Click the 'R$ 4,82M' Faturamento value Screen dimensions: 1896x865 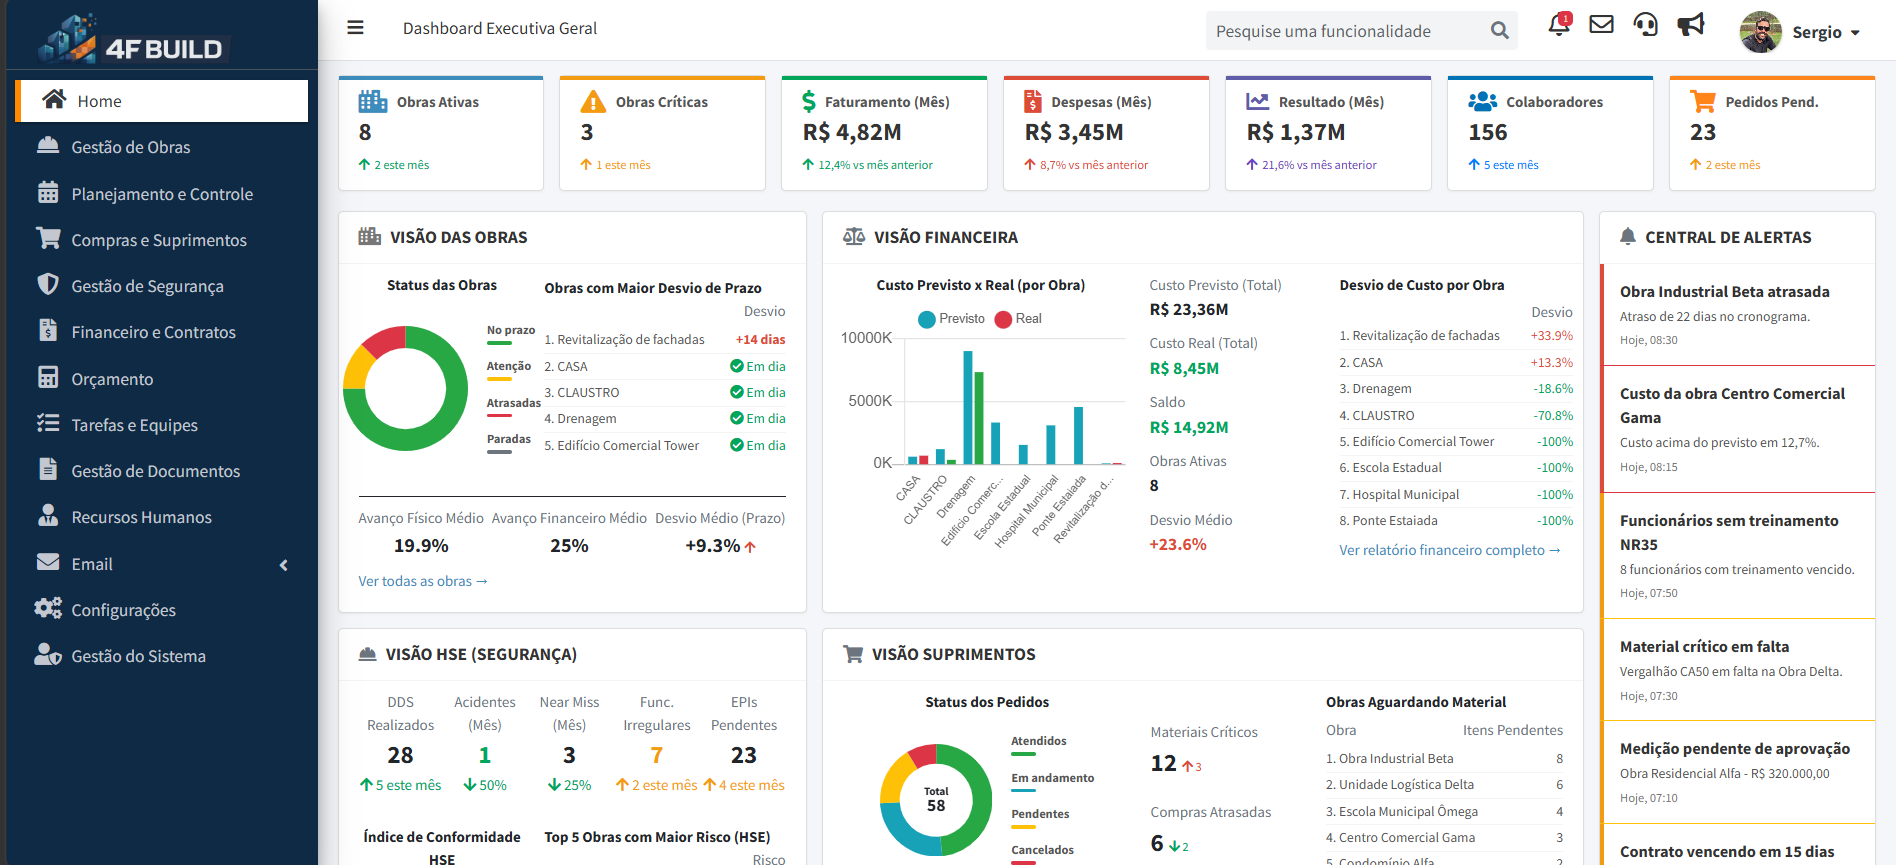point(852,132)
